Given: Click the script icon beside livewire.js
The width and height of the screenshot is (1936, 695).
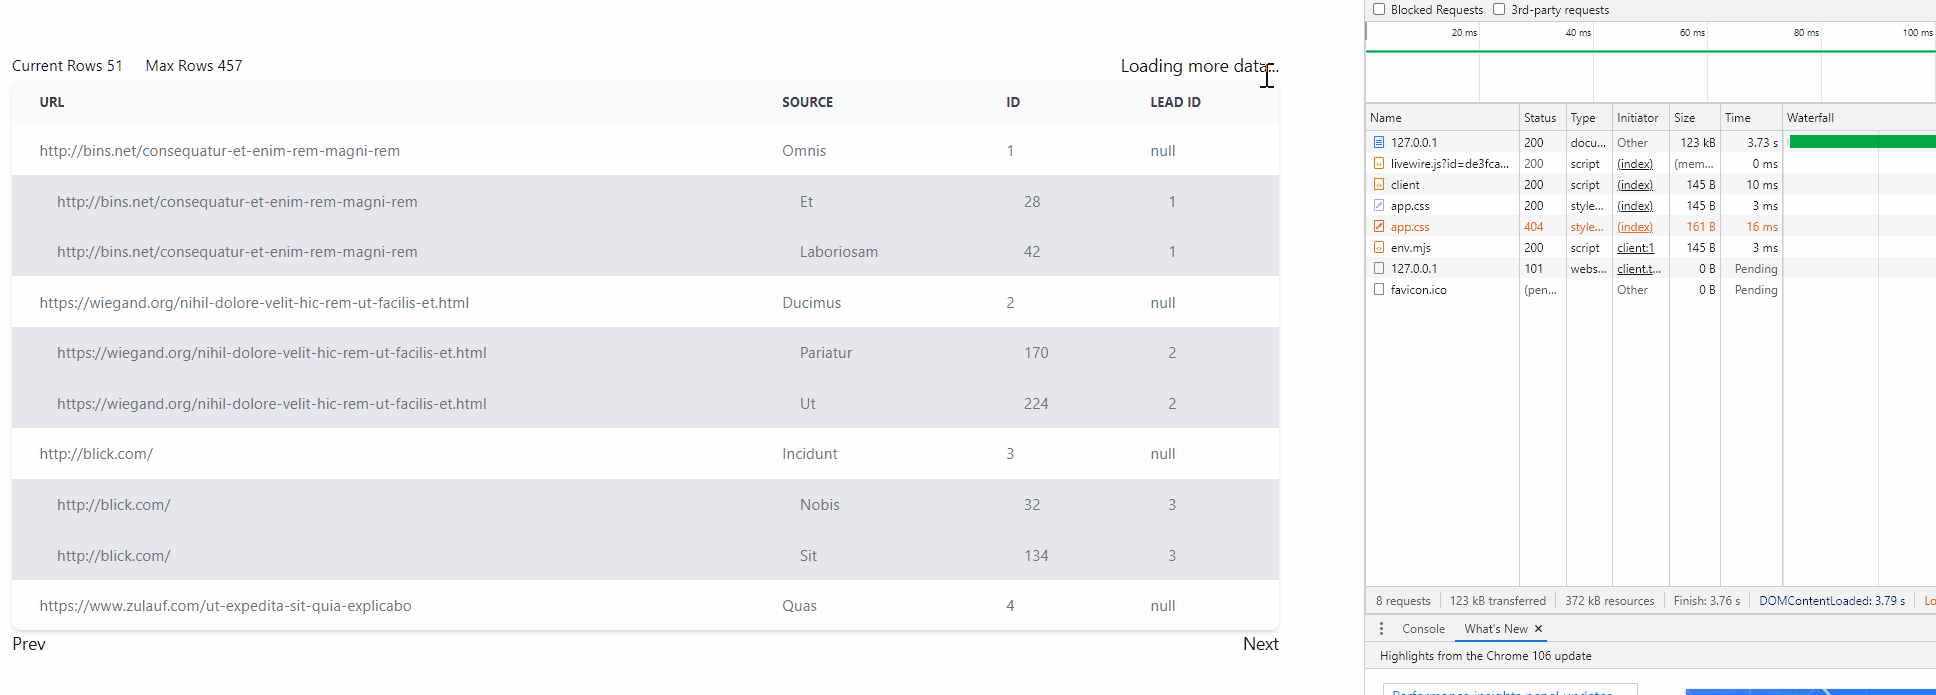Looking at the screenshot, I should point(1379,164).
